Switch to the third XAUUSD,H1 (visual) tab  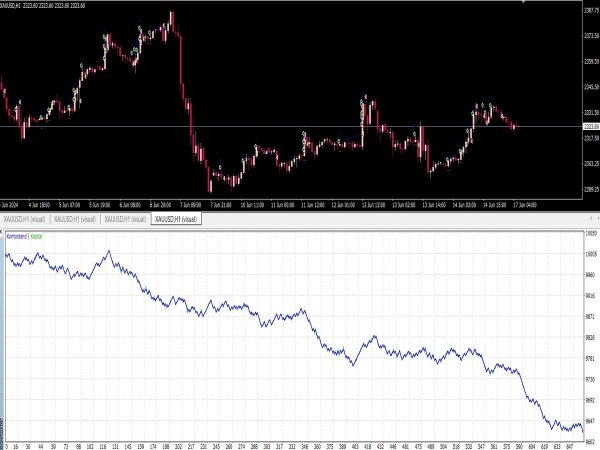tap(126, 219)
